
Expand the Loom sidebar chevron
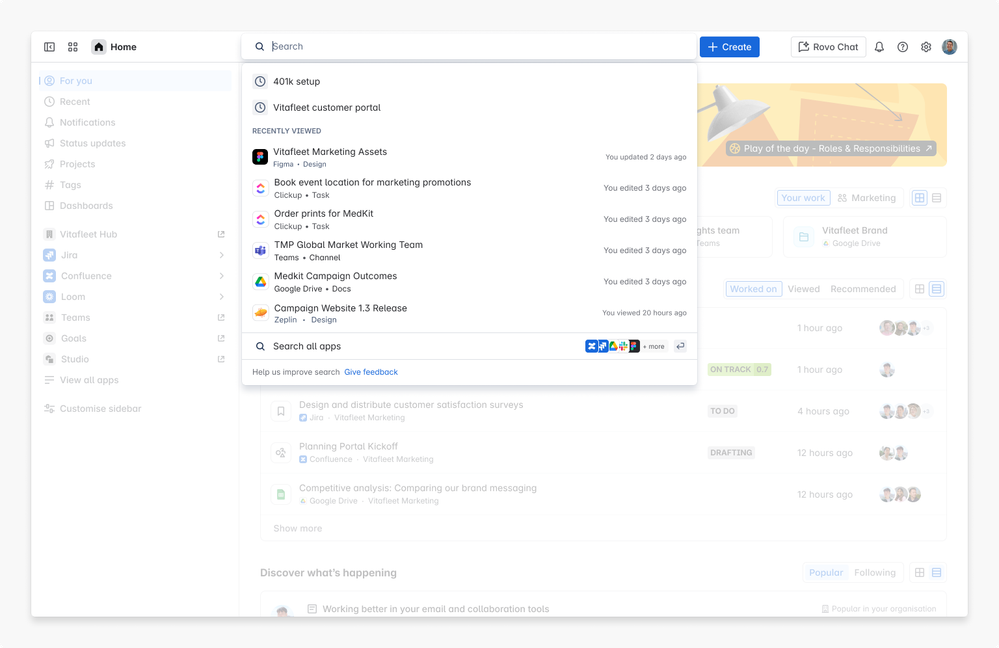(221, 297)
